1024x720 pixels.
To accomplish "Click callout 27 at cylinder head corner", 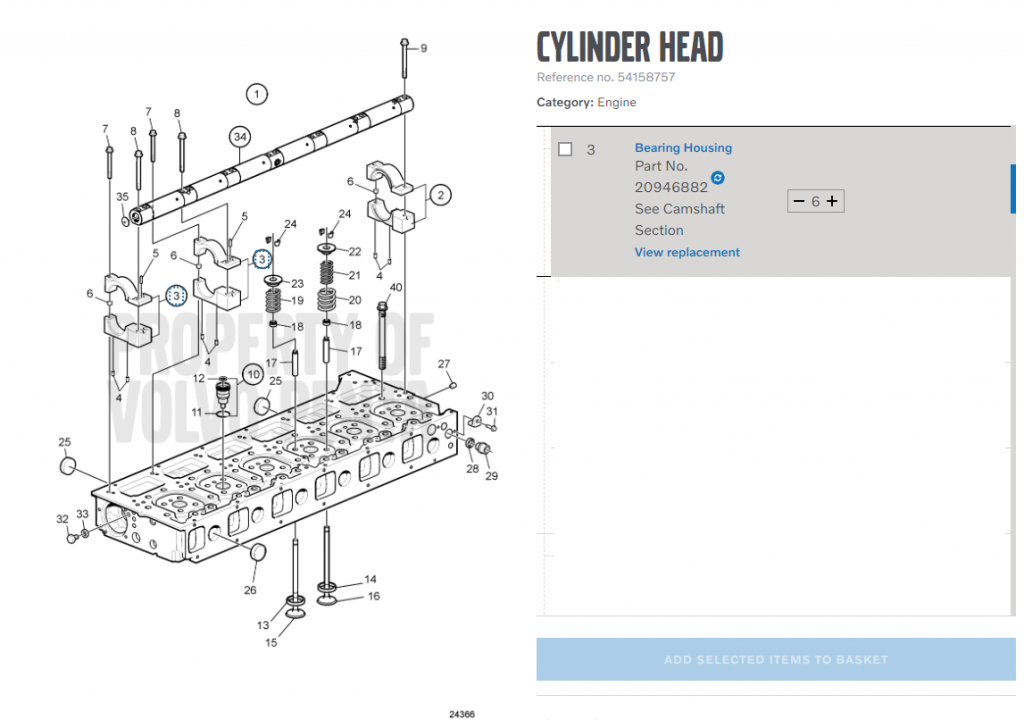I will click(444, 364).
